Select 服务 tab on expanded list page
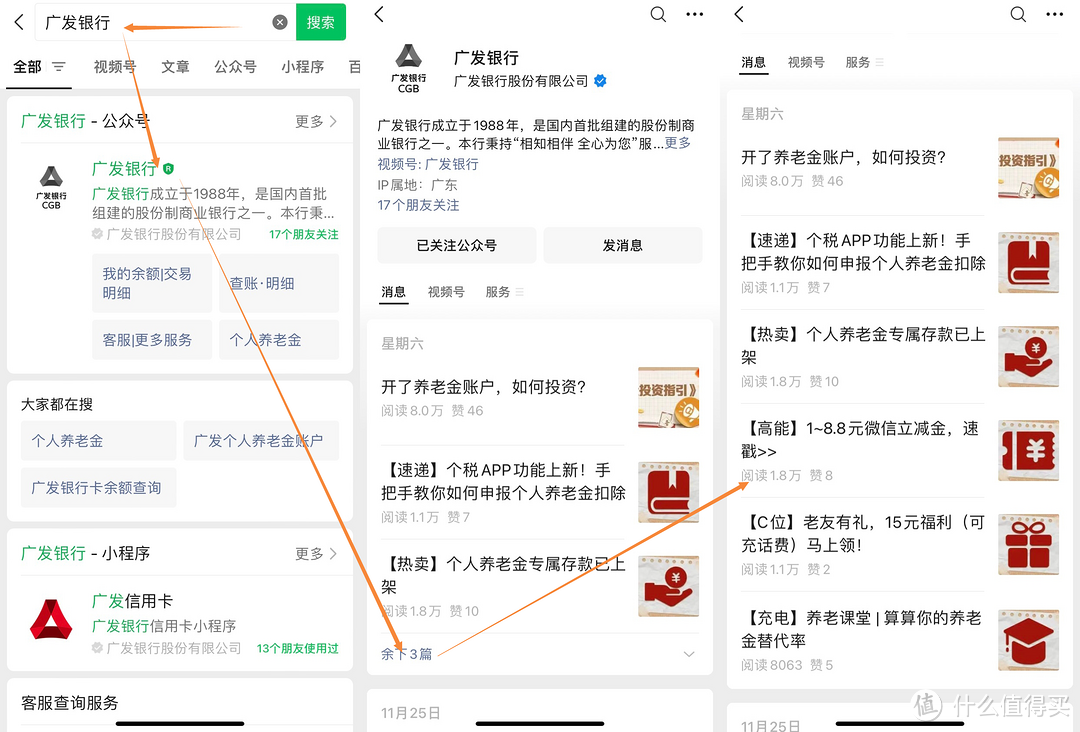This screenshot has height=732, width=1080. (x=858, y=63)
